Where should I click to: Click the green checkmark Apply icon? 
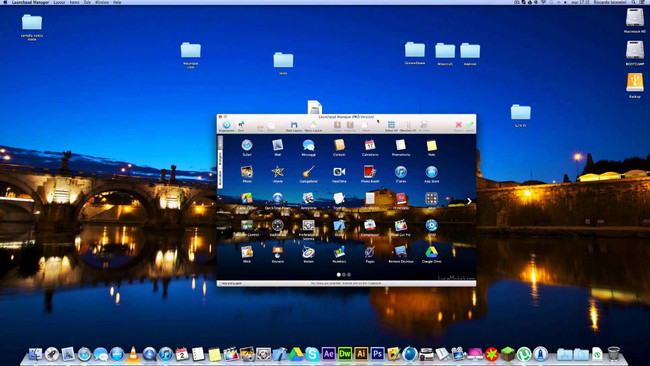coord(470,125)
